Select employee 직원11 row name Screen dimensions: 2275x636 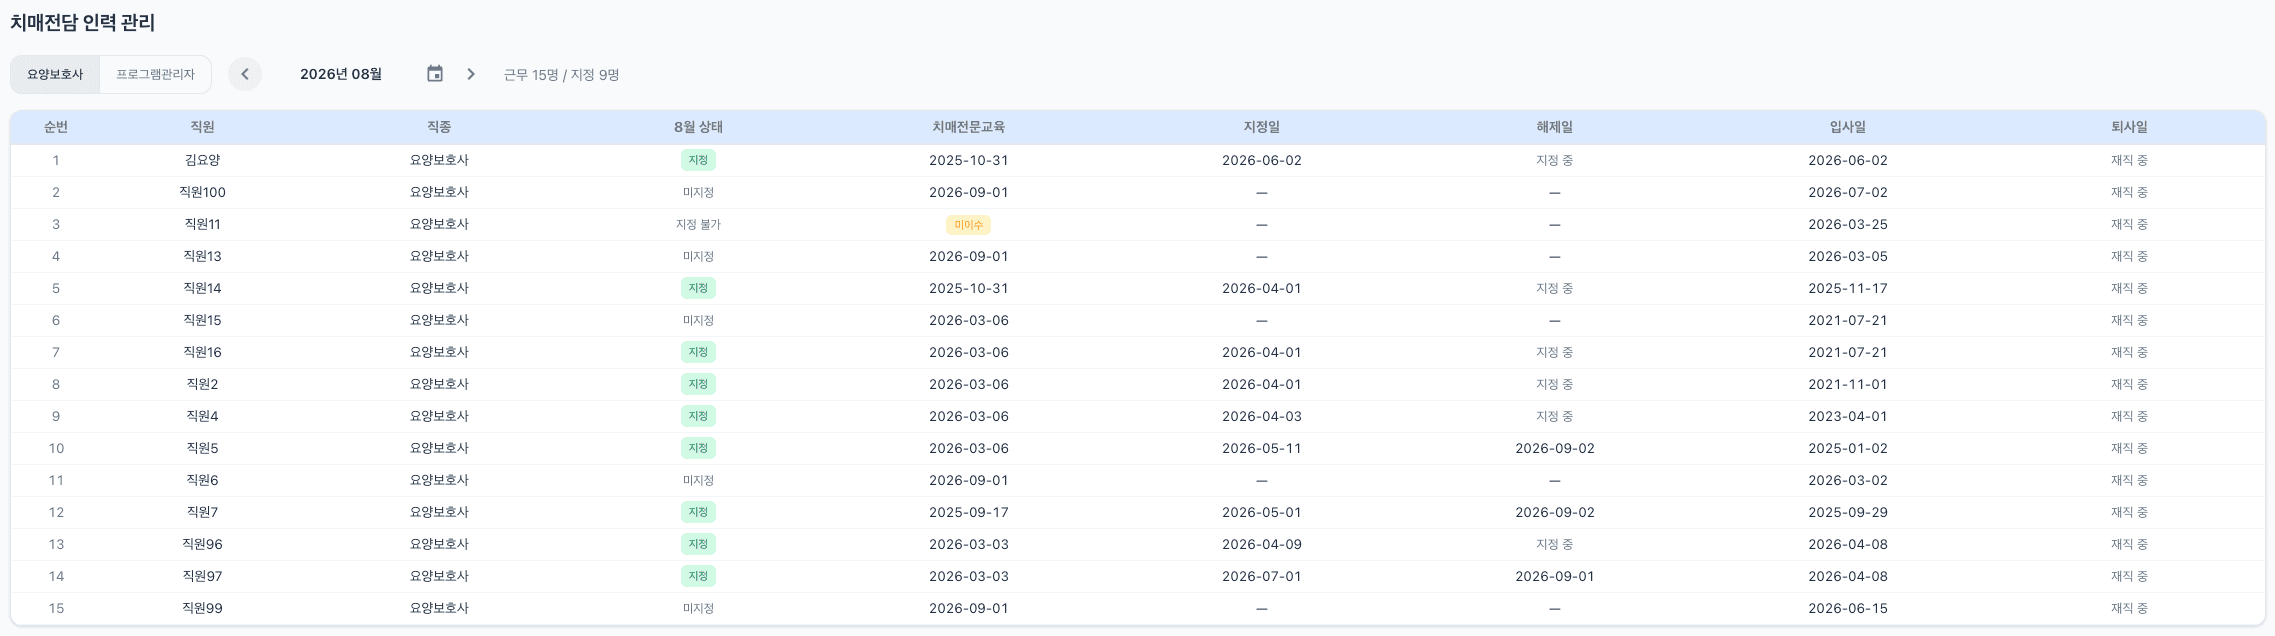(x=202, y=224)
